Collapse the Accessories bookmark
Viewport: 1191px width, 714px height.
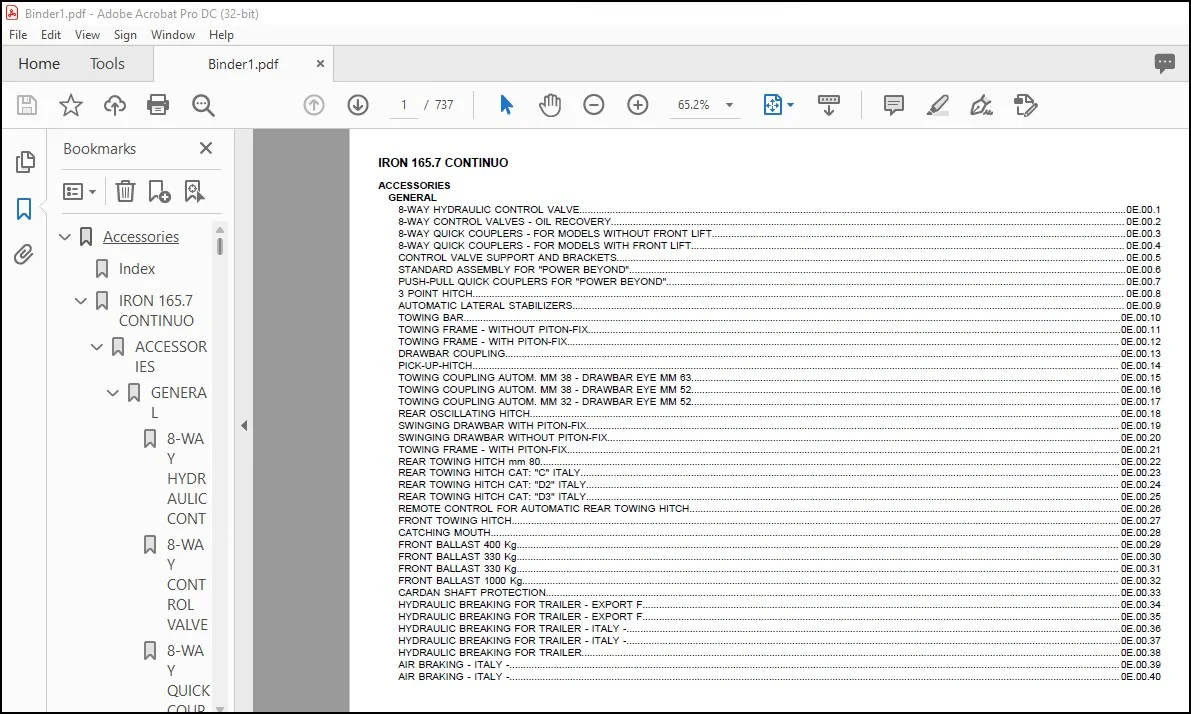(65, 237)
